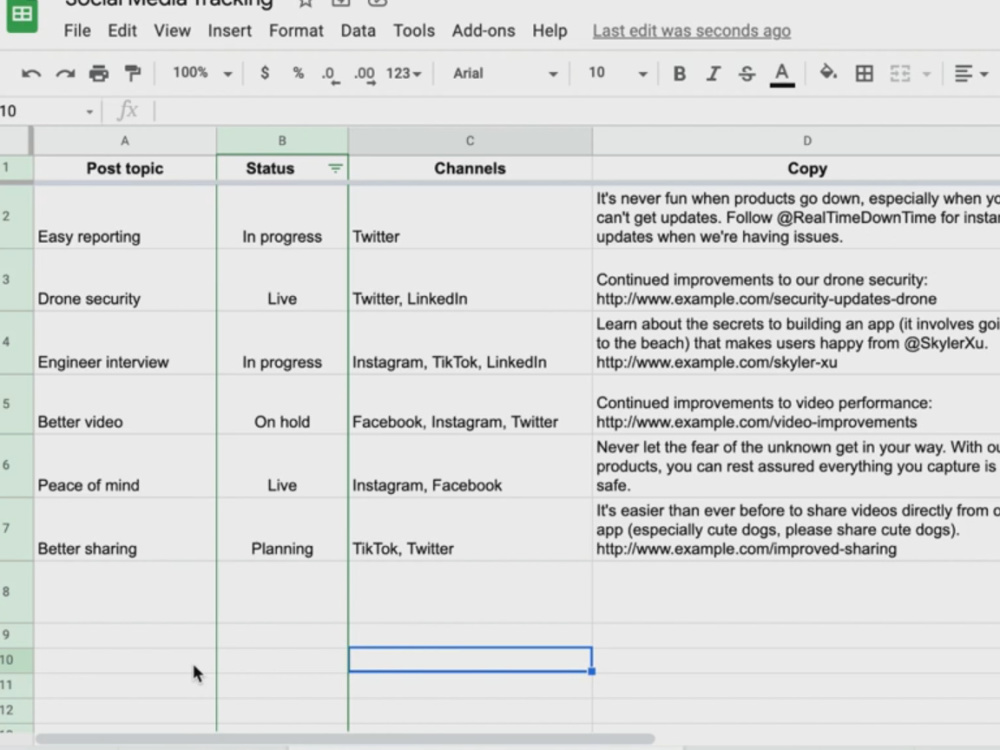Image resolution: width=1000 pixels, height=750 pixels.
Task: Select the 'Channels' header cell
Action: (470, 168)
